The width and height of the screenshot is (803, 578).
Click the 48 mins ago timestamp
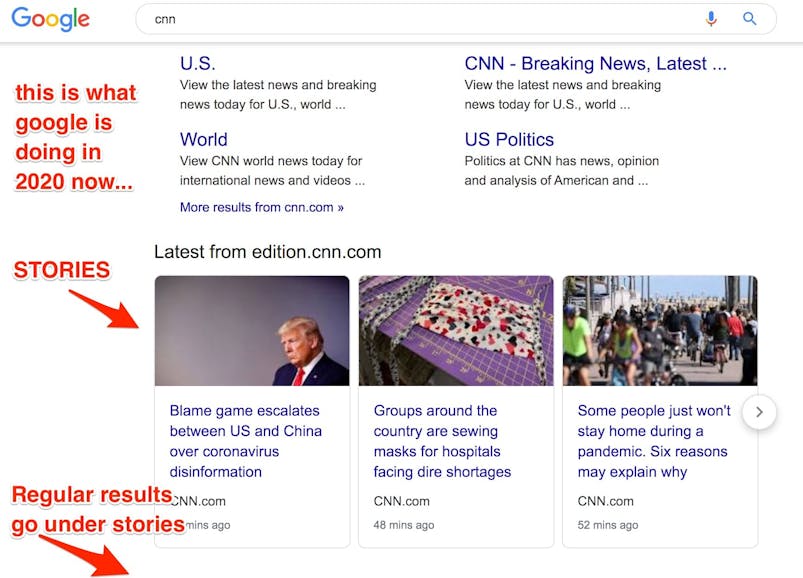404,525
